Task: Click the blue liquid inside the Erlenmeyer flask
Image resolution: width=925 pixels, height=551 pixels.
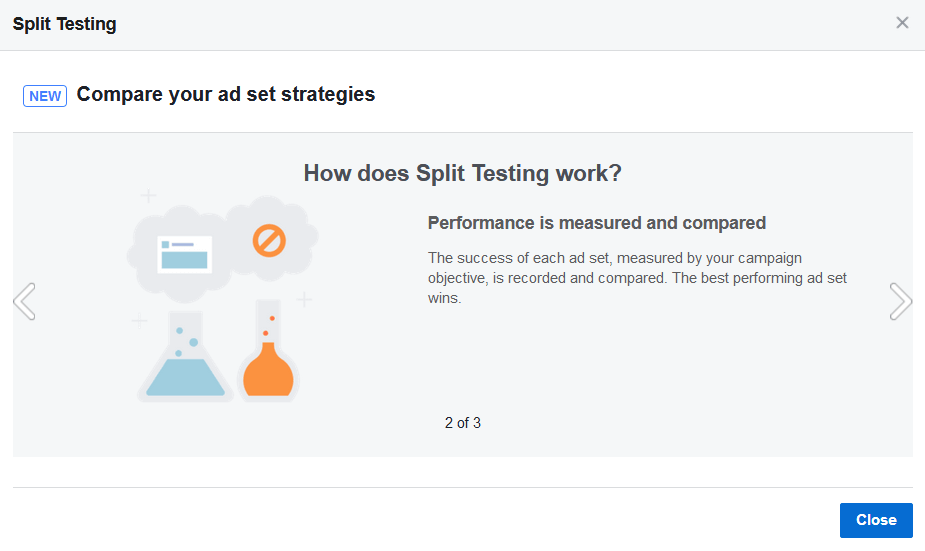Action: (185, 378)
